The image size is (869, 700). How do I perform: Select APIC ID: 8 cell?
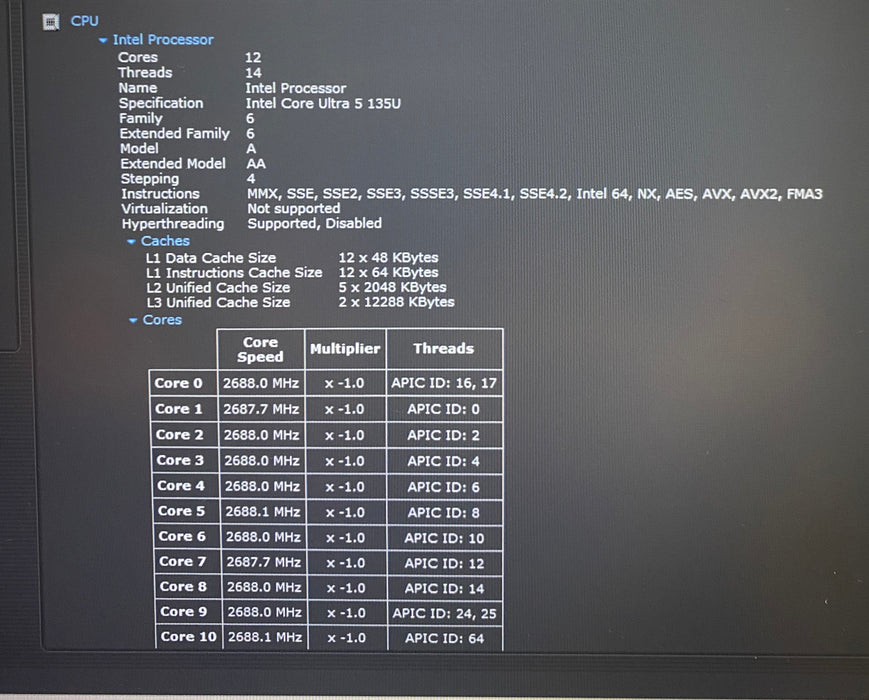444,513
